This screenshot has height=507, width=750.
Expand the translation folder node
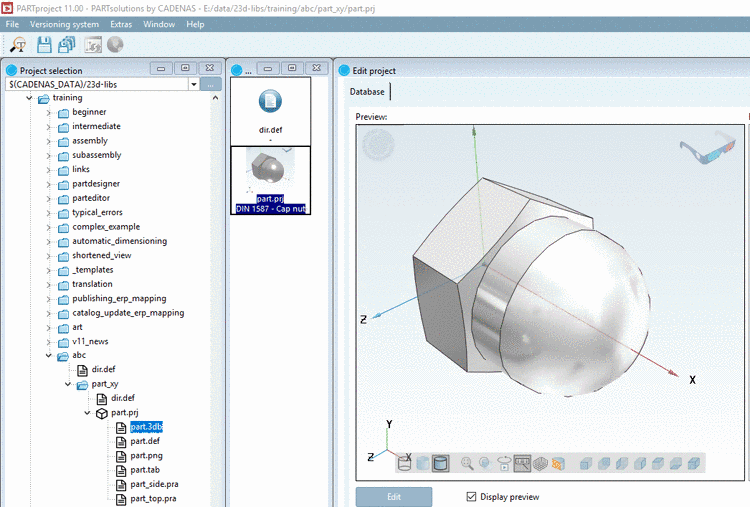48,285
